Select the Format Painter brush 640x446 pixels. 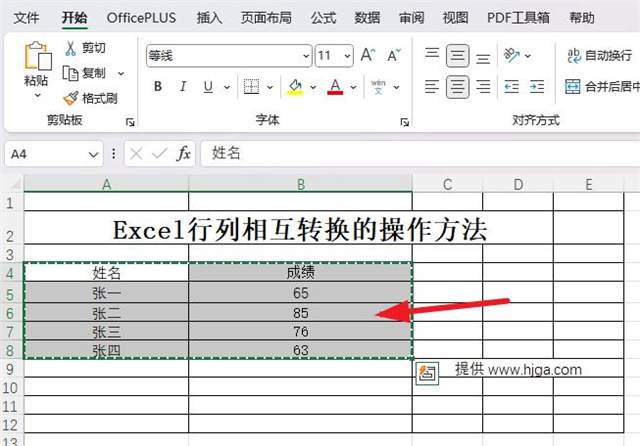[71, 98]
